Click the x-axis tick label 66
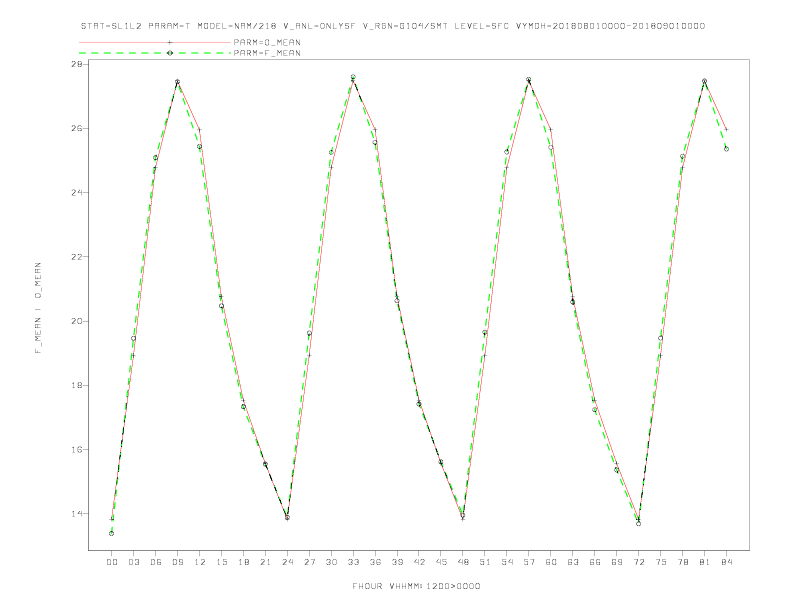This screenshot has width=792, height=612. [x=595, y=562]
